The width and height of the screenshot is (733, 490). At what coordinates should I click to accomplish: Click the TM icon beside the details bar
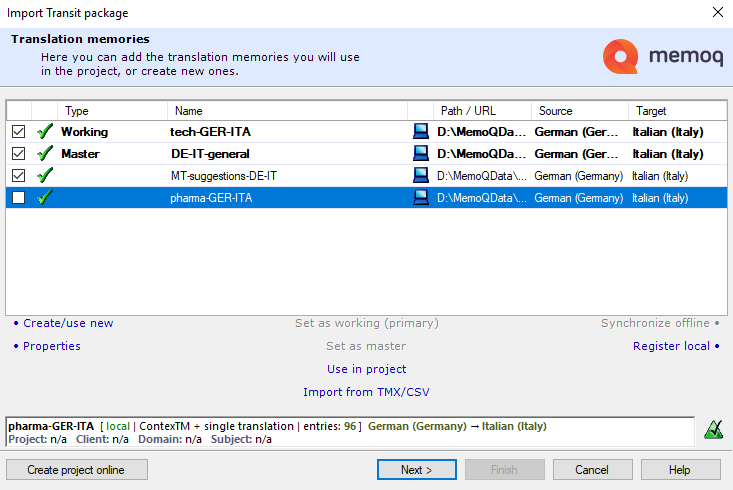(x=712, y=431)
